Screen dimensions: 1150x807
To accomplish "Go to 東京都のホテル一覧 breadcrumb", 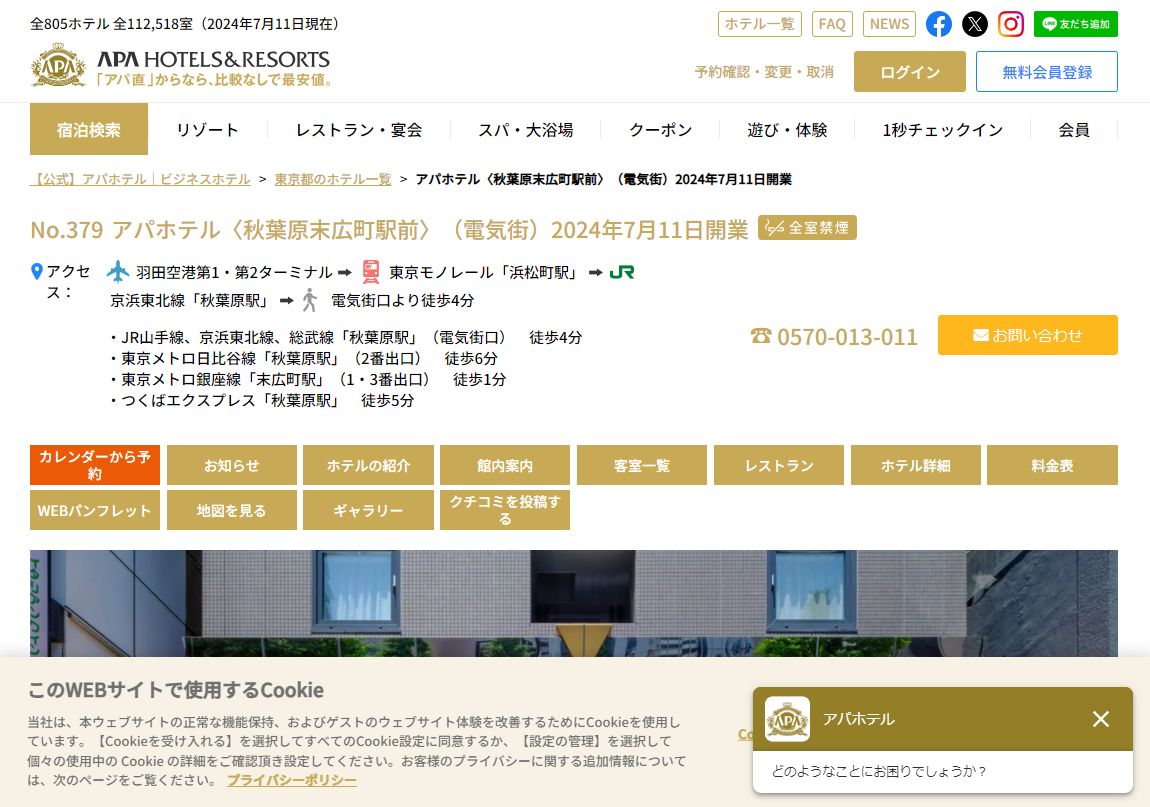I will click(333, 179).
